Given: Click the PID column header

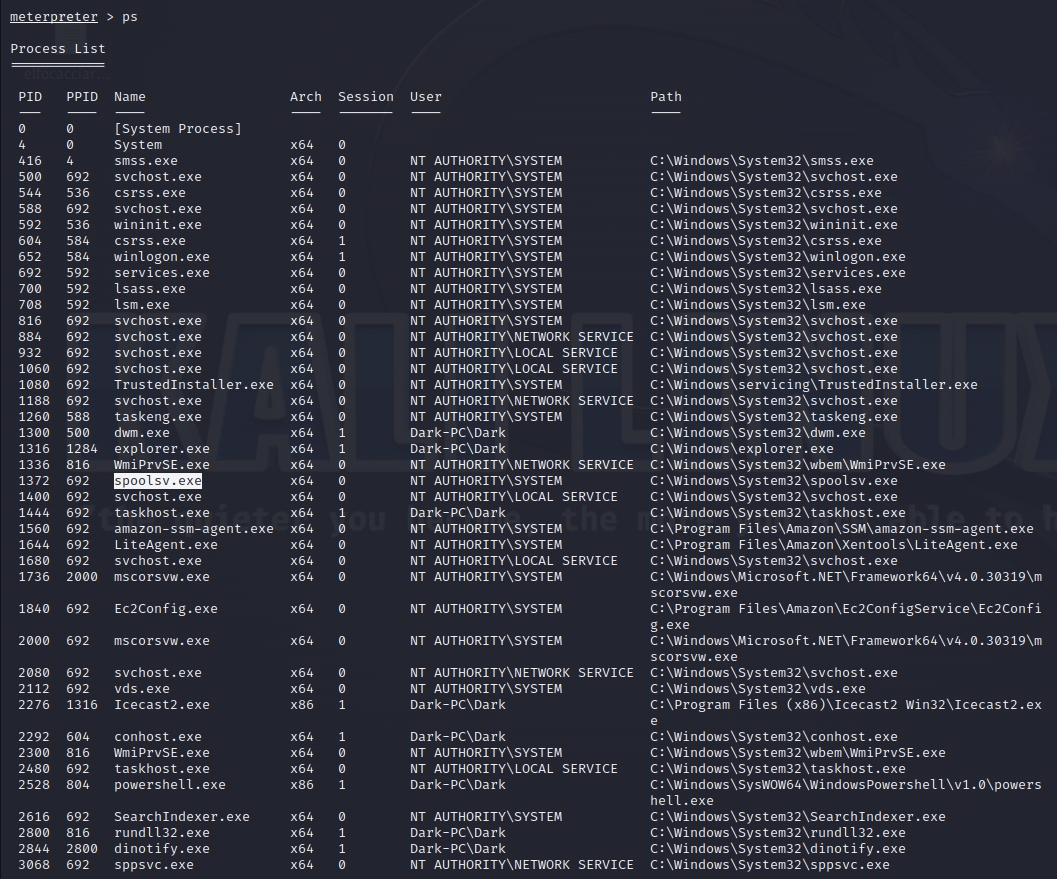Looking at the screenshot, I should click(x=30, y=97).
